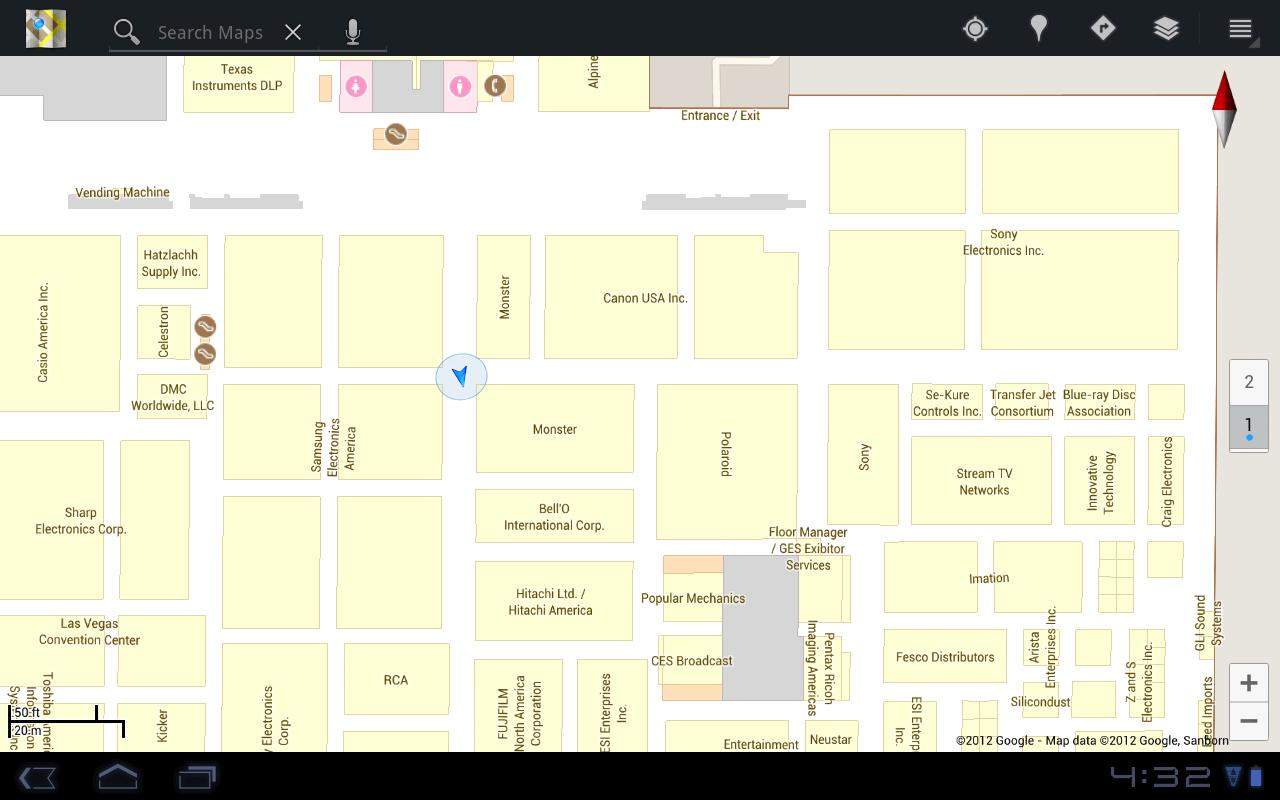Clear the search field with X
The width and height of the screenshot is (1280, 800).
point(293,32)
